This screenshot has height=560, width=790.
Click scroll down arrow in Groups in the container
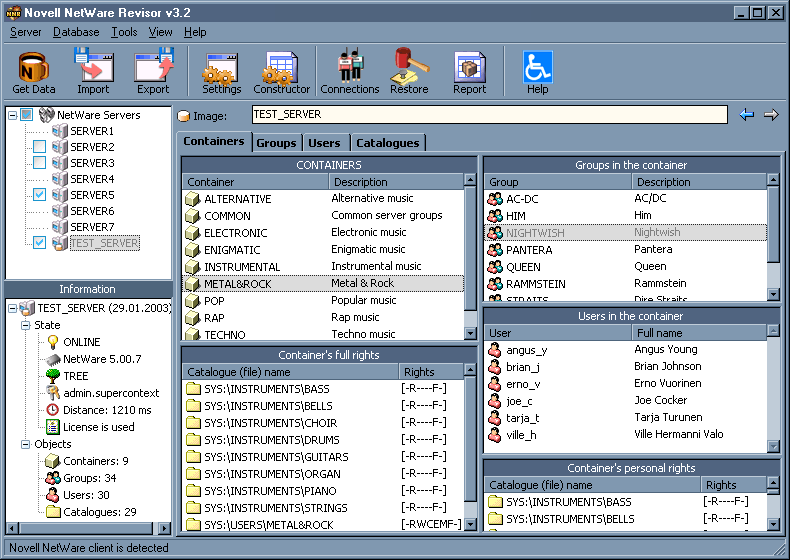[773, 293]
